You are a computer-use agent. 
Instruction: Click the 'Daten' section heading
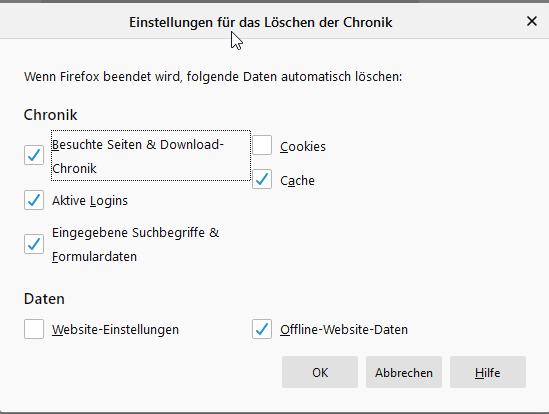click(44, 299)
